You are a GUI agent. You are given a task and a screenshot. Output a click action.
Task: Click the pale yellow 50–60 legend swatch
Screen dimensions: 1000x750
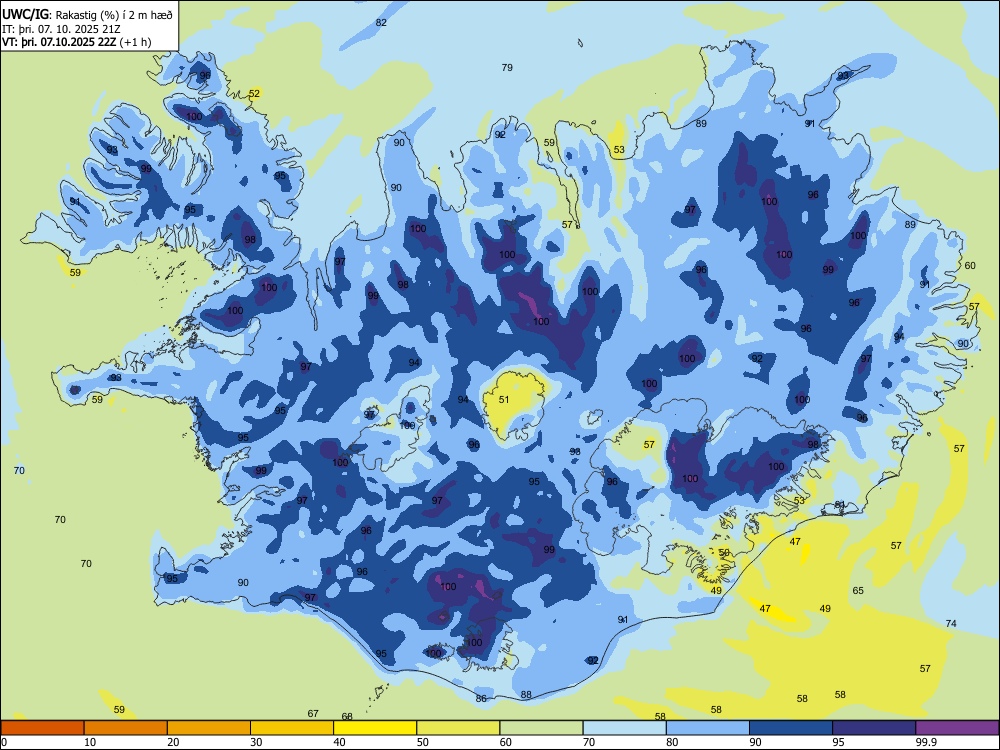tap(458, 728)
